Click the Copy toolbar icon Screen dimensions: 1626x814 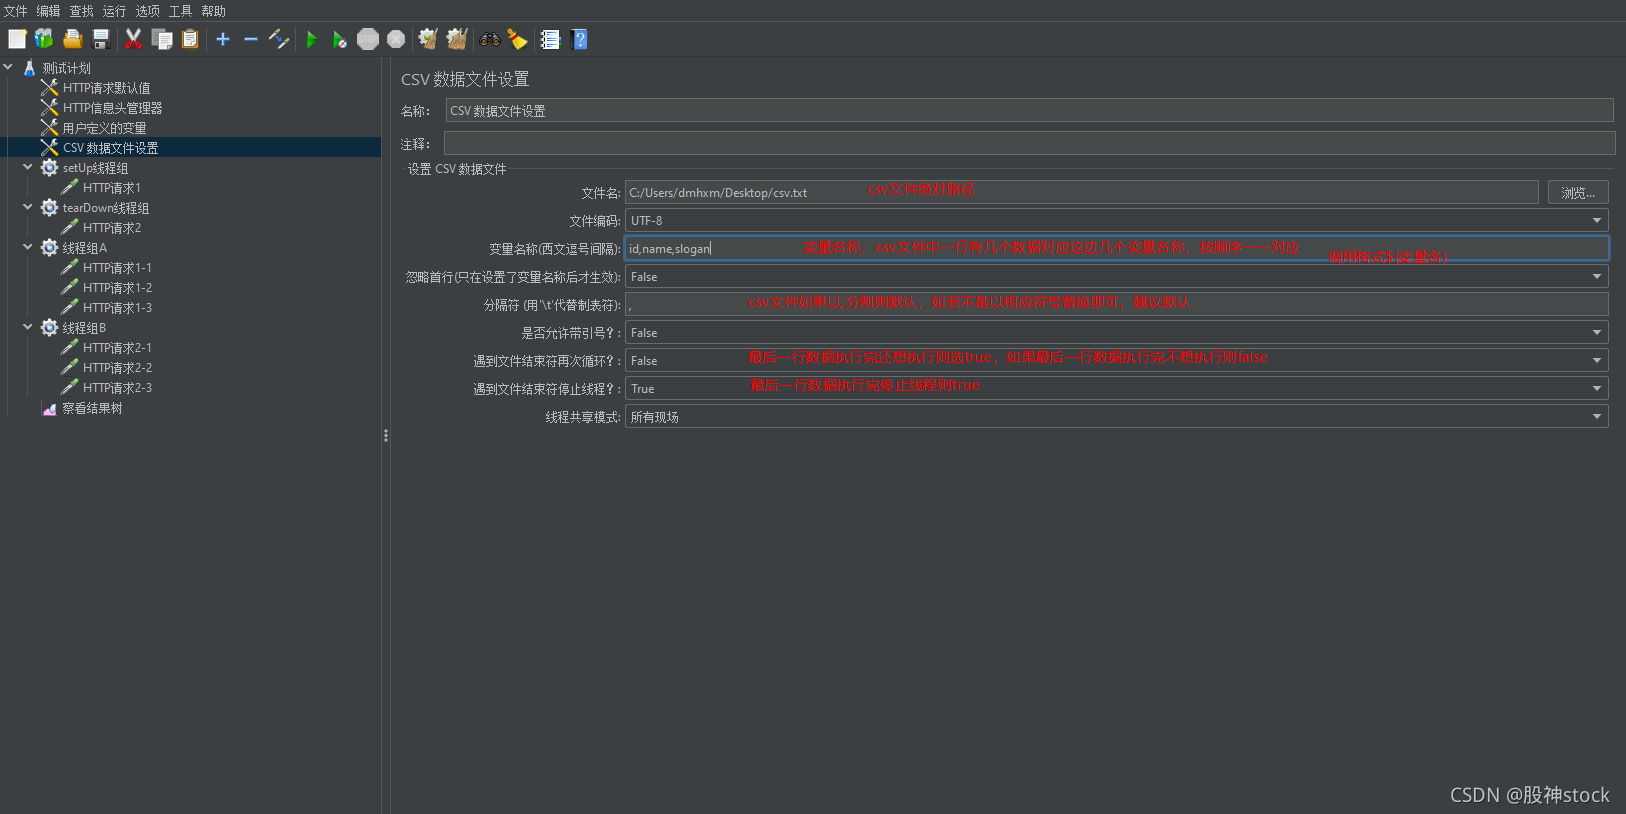[162, 39]
